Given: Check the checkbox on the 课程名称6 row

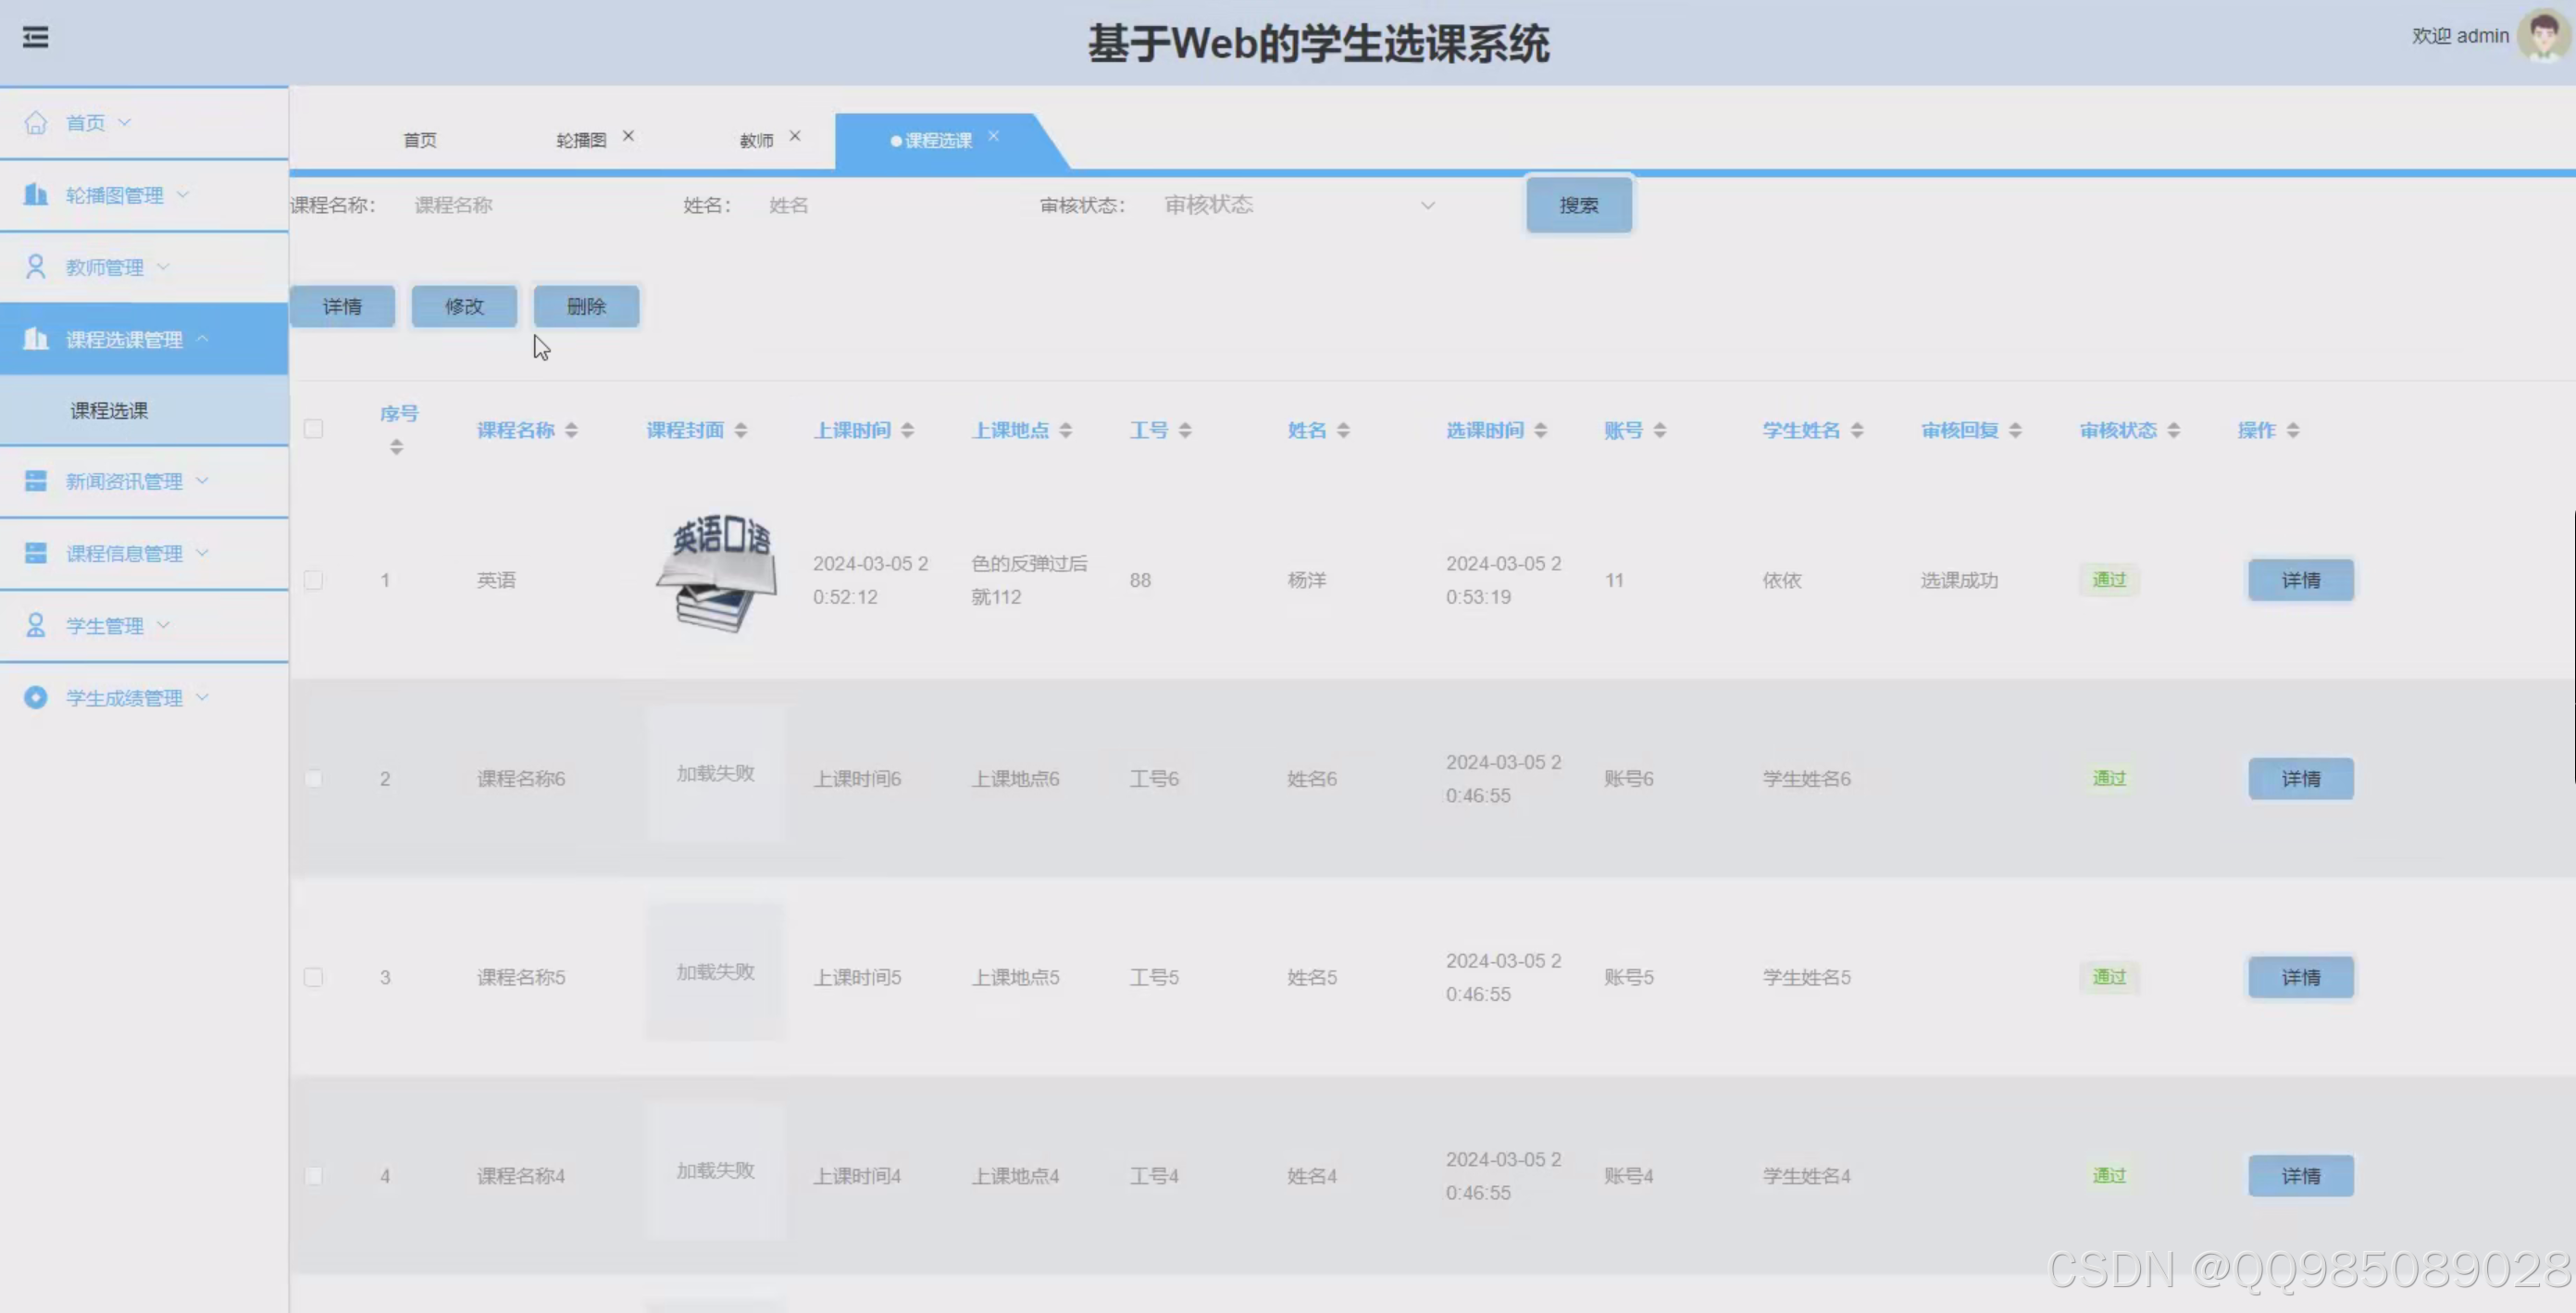Looking at the screenshot, I should (x=314, y=777).
